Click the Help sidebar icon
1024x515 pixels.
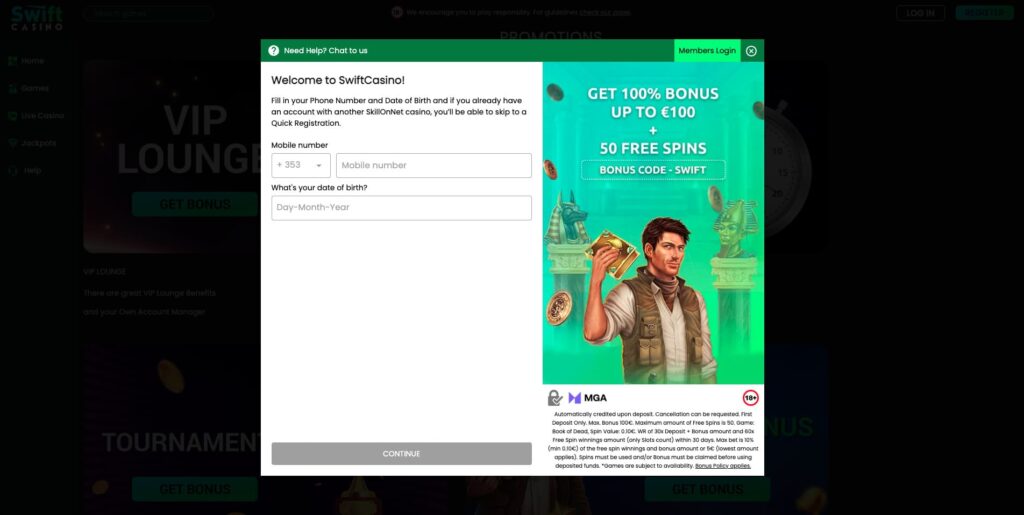[12, 170]
